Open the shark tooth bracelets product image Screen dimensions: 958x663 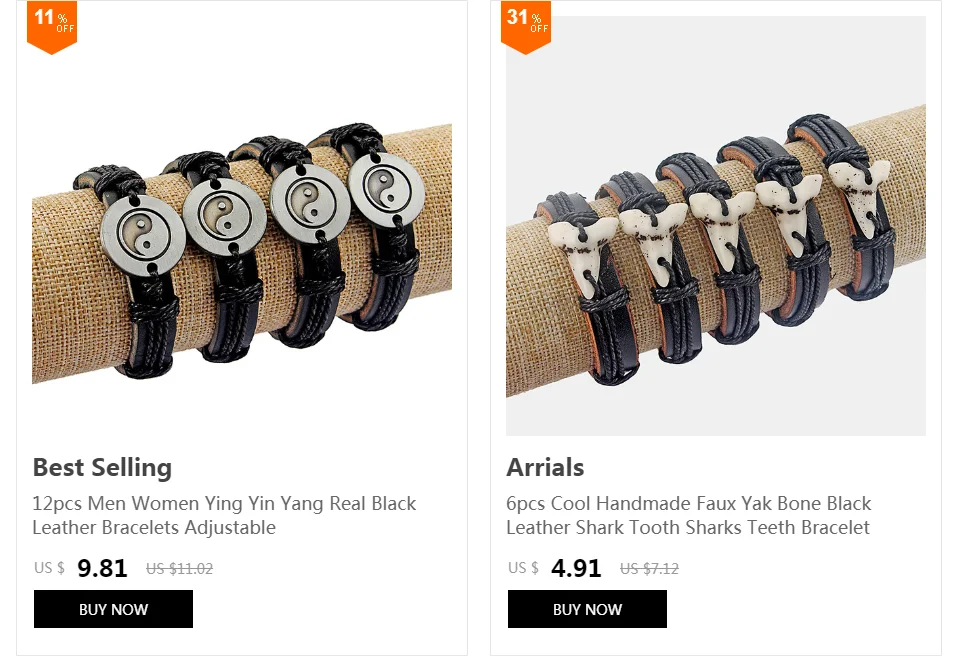(x=715, y=226)
